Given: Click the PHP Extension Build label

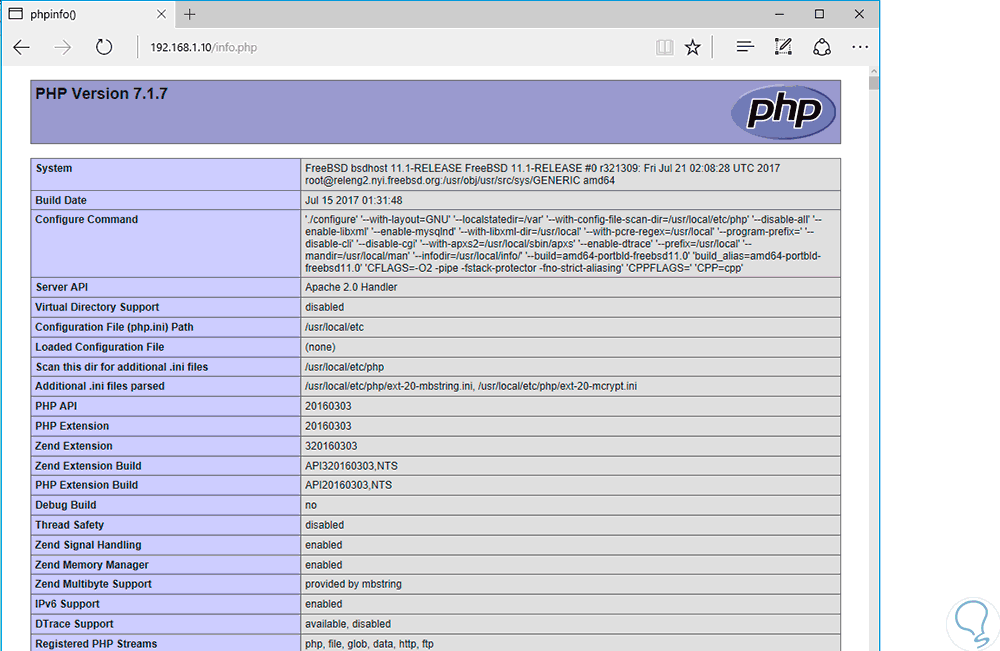Looking at the screenshot, I should 86,485.
